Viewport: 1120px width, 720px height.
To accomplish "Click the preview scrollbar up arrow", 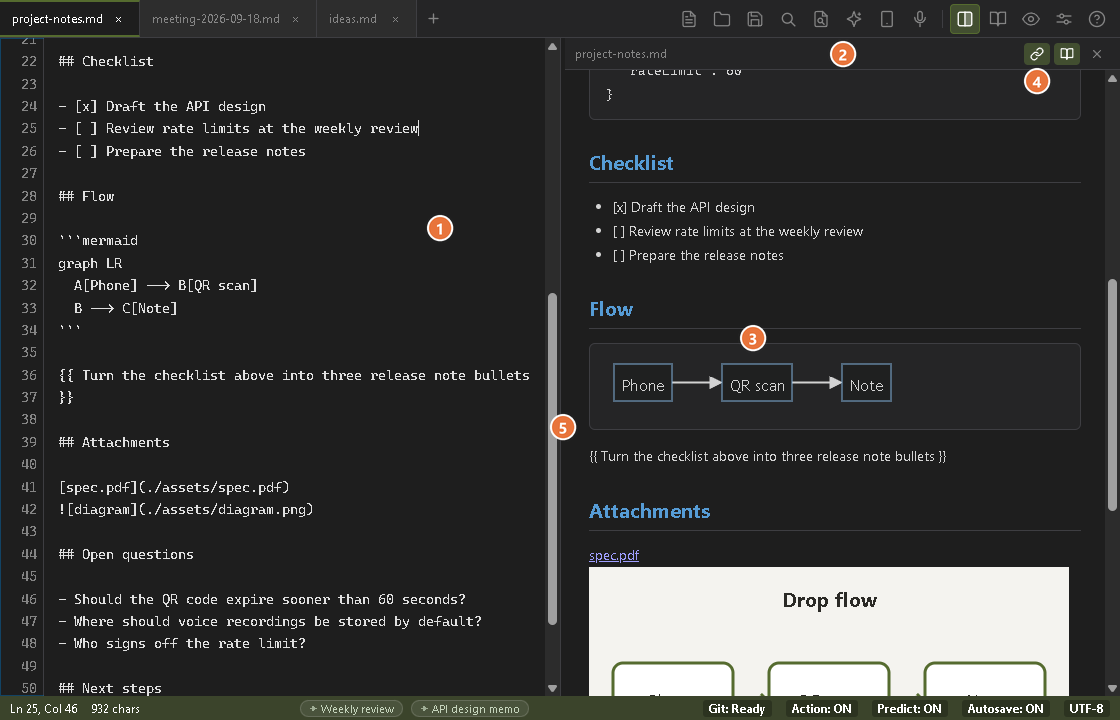I will 1112,77.
